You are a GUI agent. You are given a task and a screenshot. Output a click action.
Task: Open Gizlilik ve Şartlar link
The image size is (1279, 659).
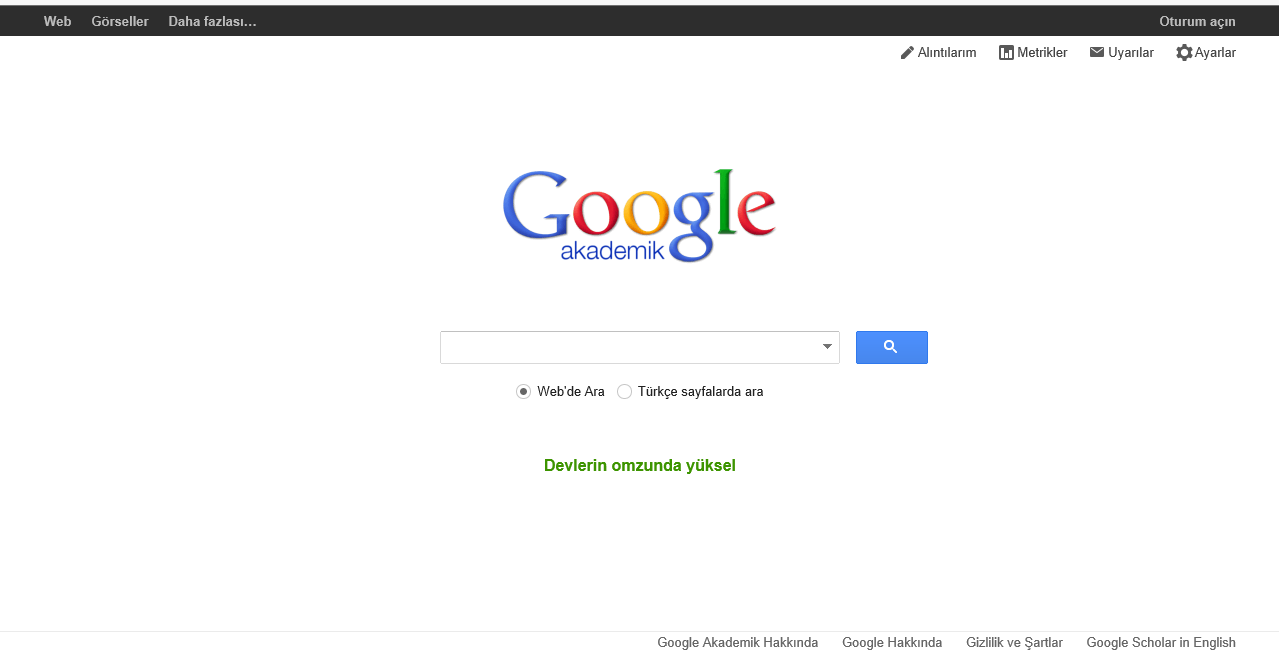(1014, 643)
